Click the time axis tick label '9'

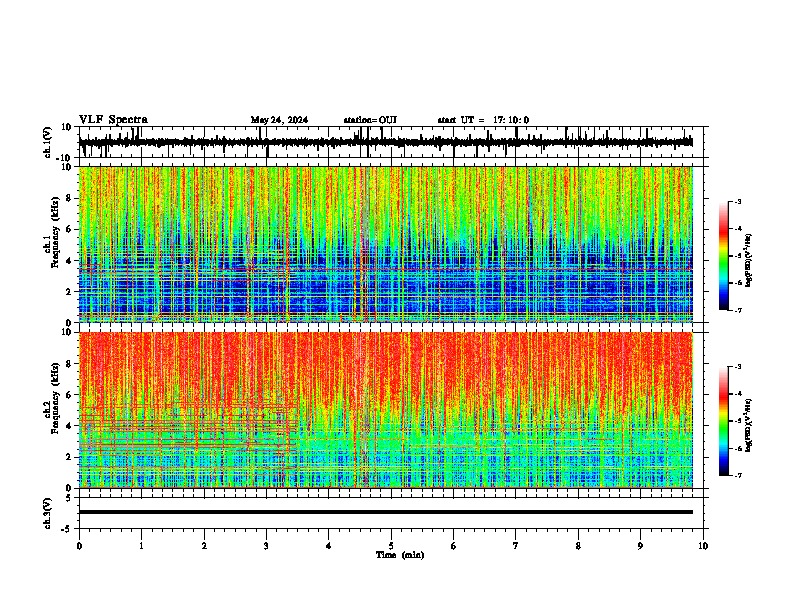(640, 546)
